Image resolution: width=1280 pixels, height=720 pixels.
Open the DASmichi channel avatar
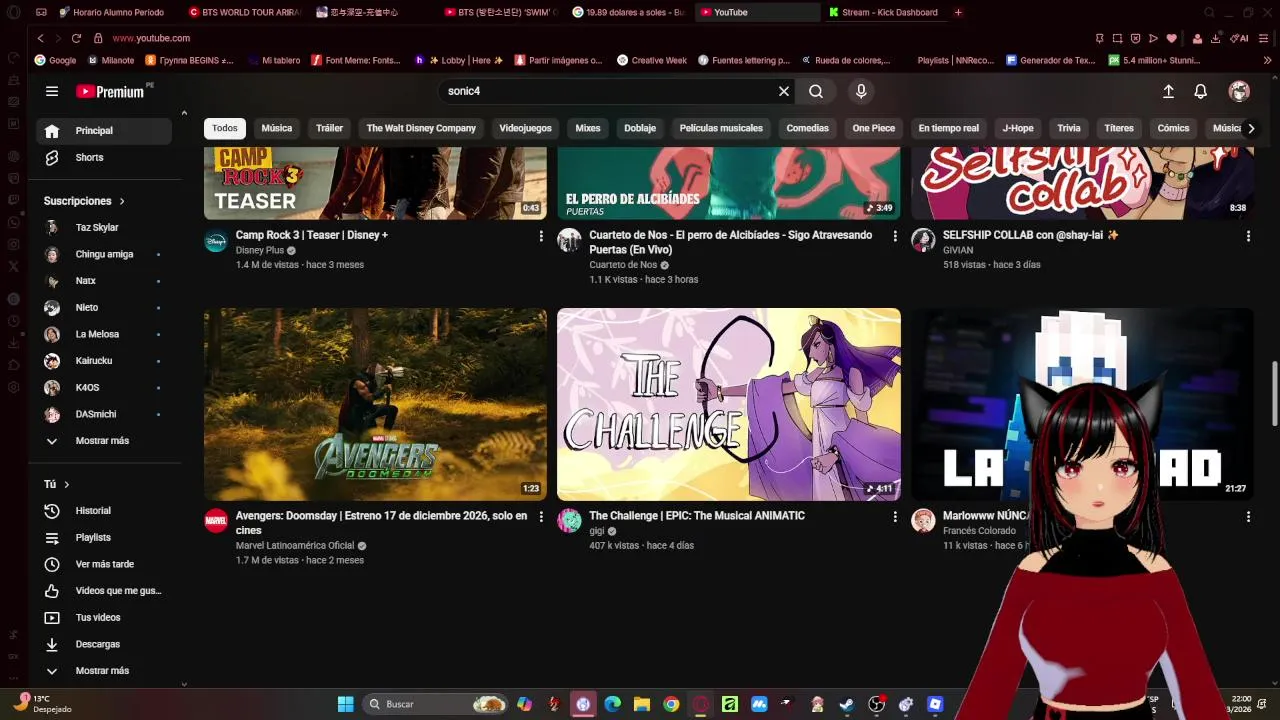coord(52,414)
